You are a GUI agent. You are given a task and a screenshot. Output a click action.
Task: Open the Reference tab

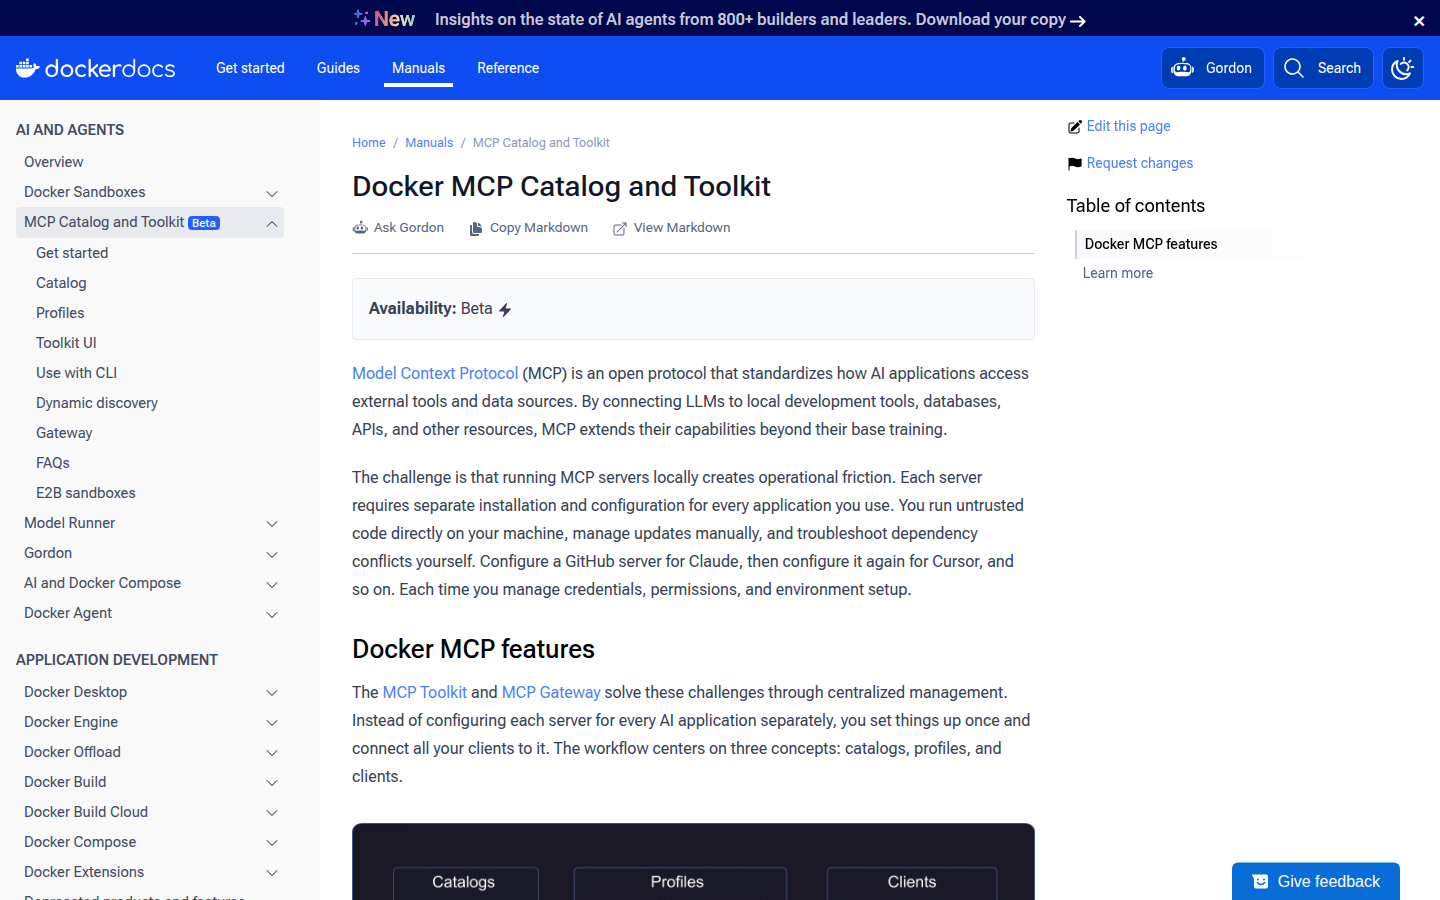pos(508,68)
